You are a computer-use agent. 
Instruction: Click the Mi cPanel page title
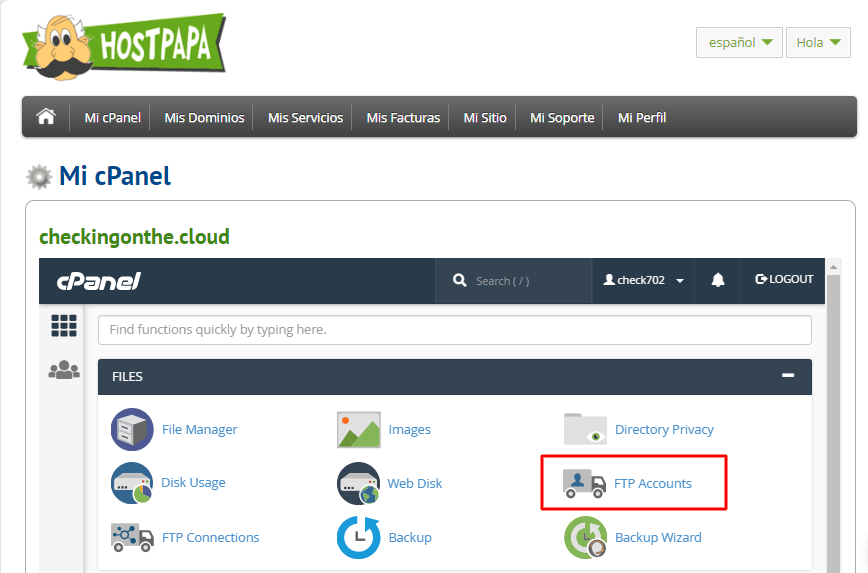(115, 176)
